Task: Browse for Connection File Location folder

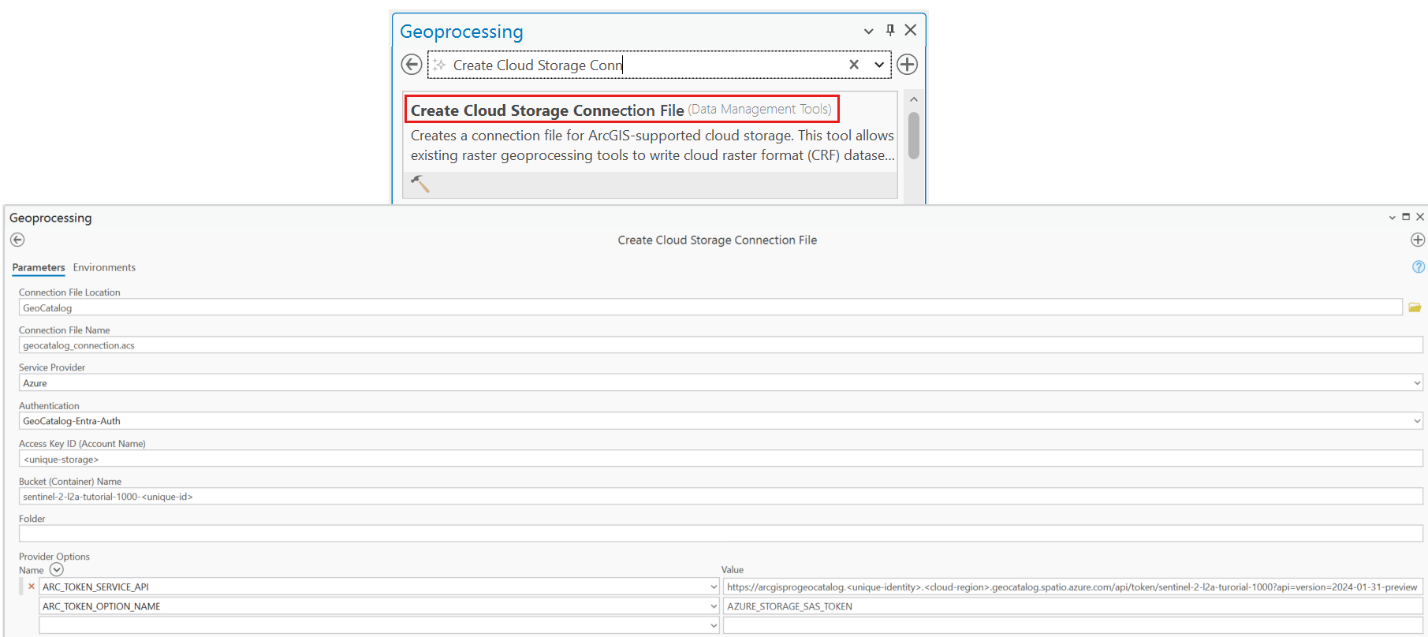Action: 1414,308
